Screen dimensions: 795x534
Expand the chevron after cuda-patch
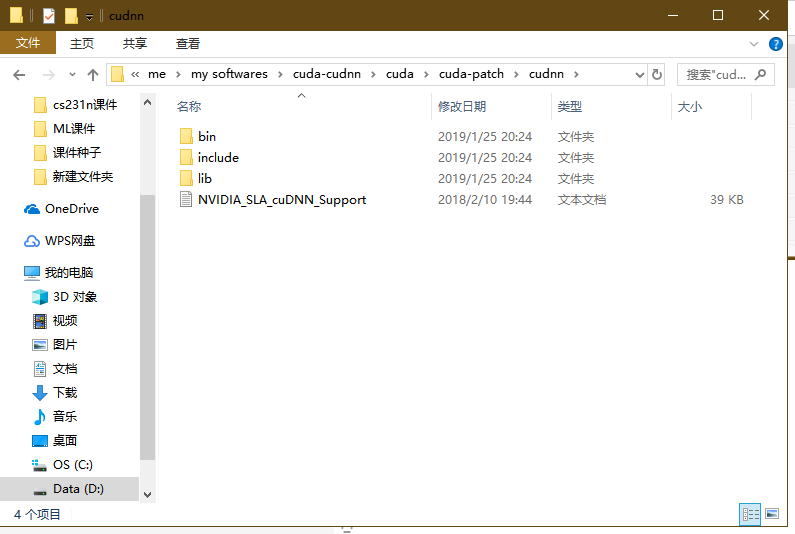coord(516,75)
